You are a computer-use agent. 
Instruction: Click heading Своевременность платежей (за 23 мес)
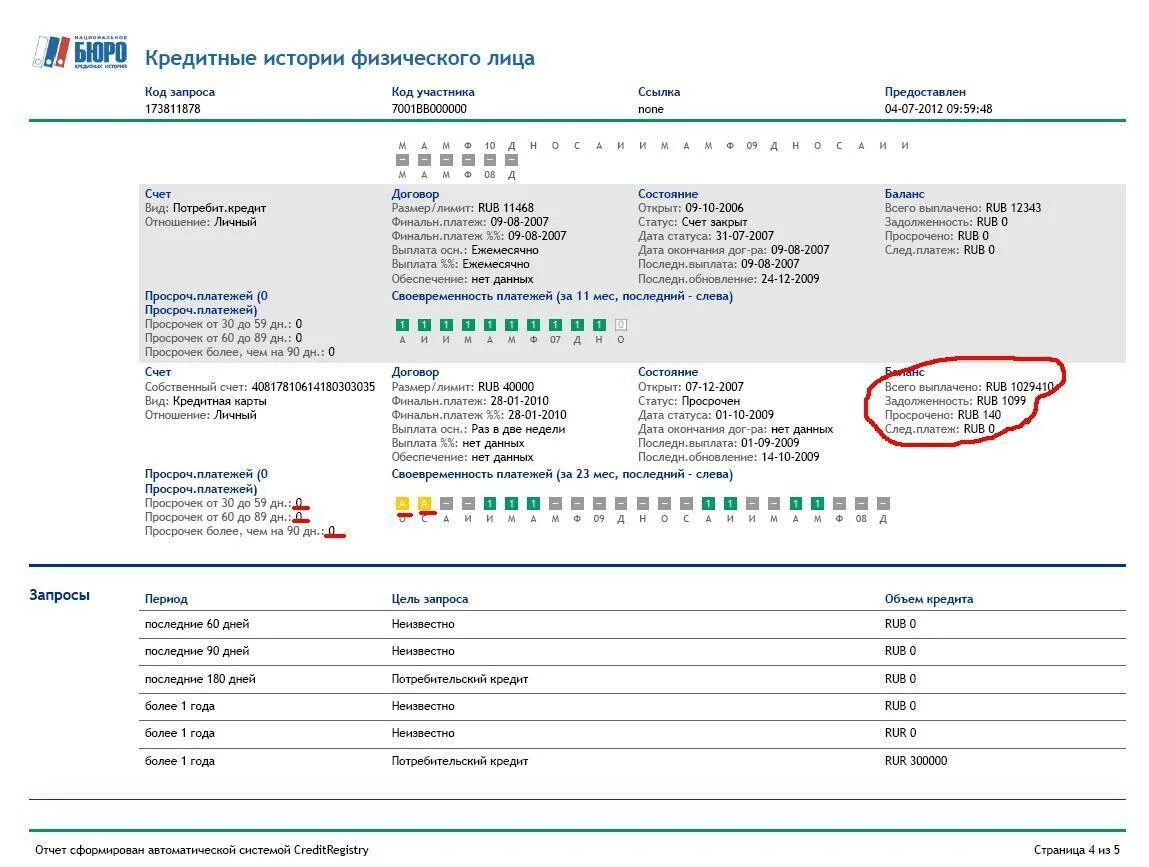point(561,474)
